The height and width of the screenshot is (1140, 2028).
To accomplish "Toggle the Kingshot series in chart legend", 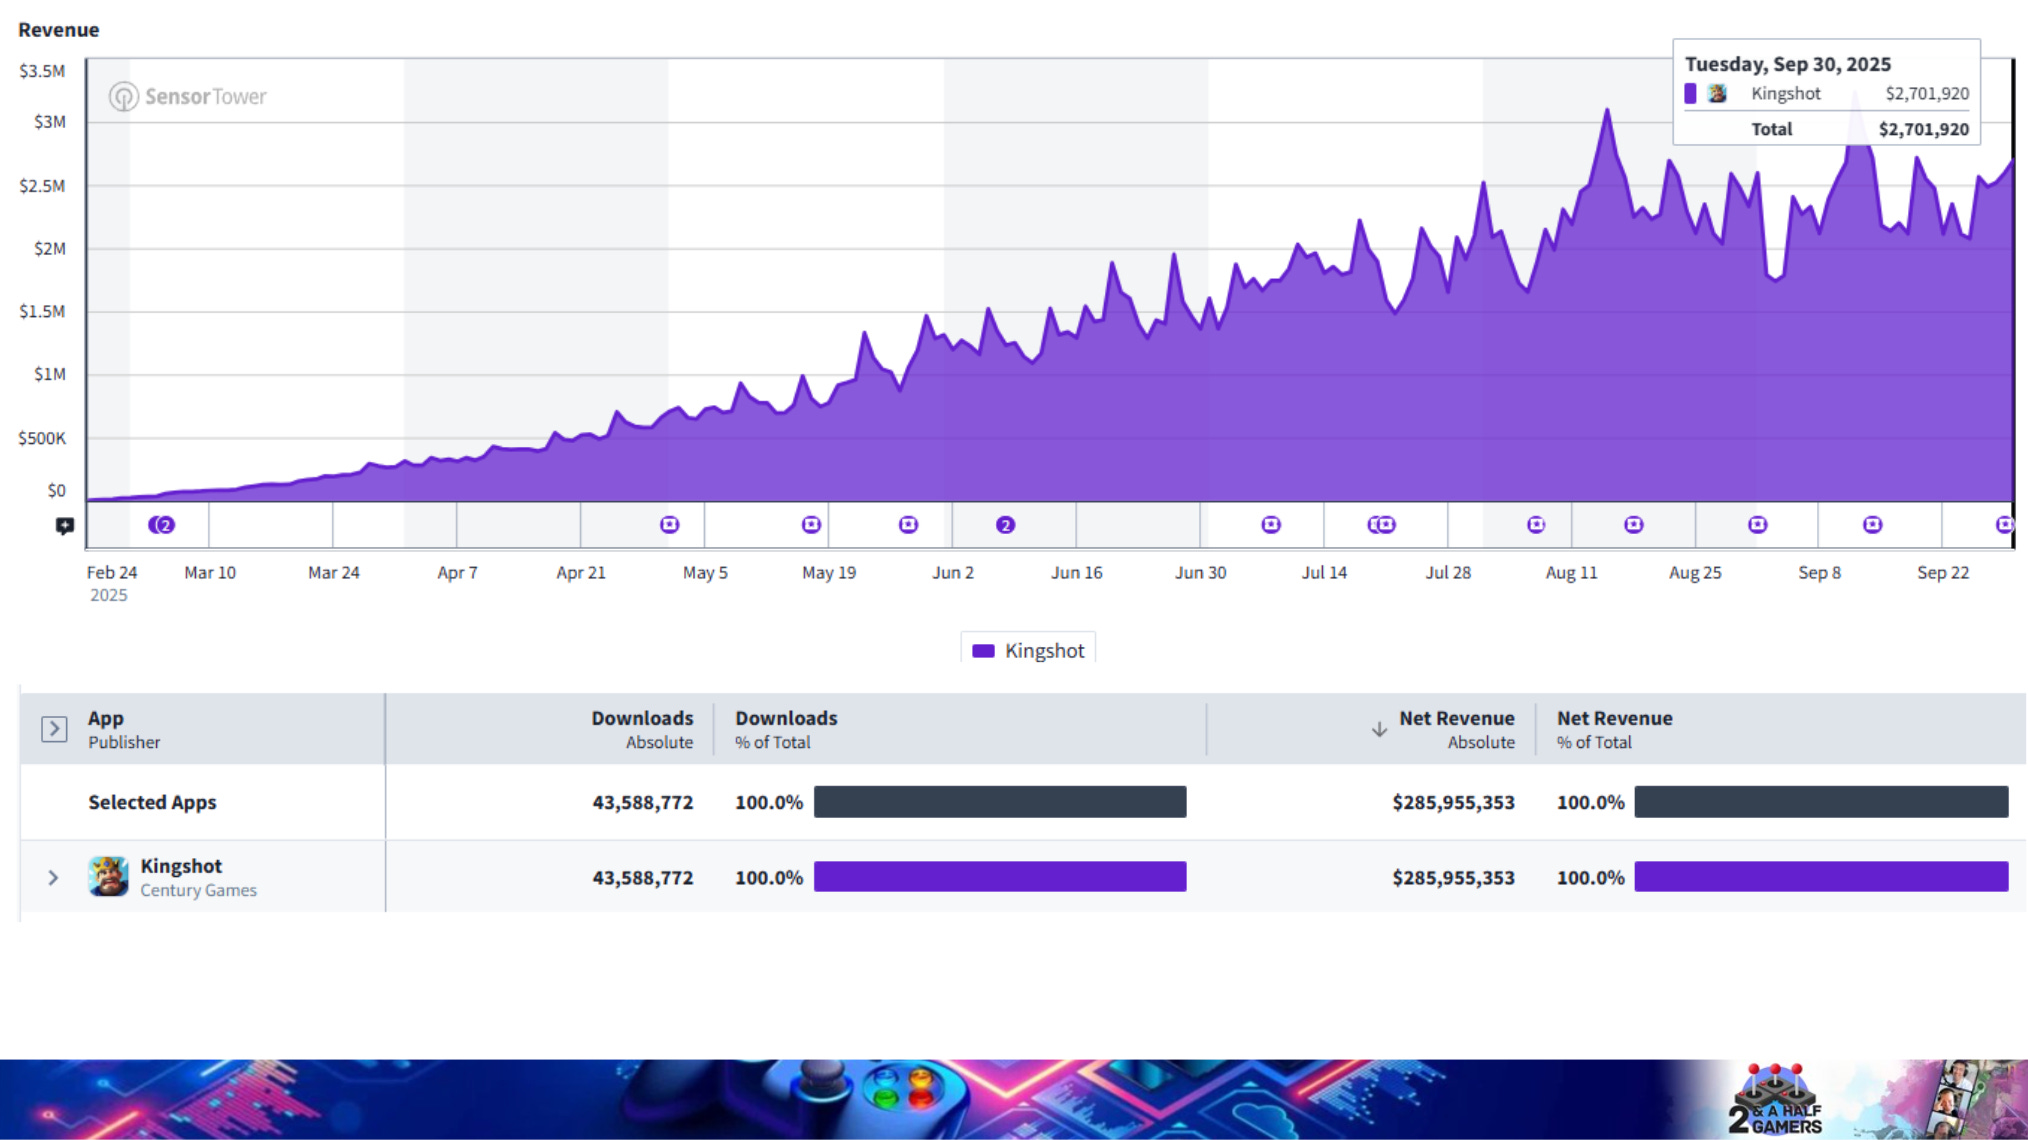I will tap(1029, 651).
